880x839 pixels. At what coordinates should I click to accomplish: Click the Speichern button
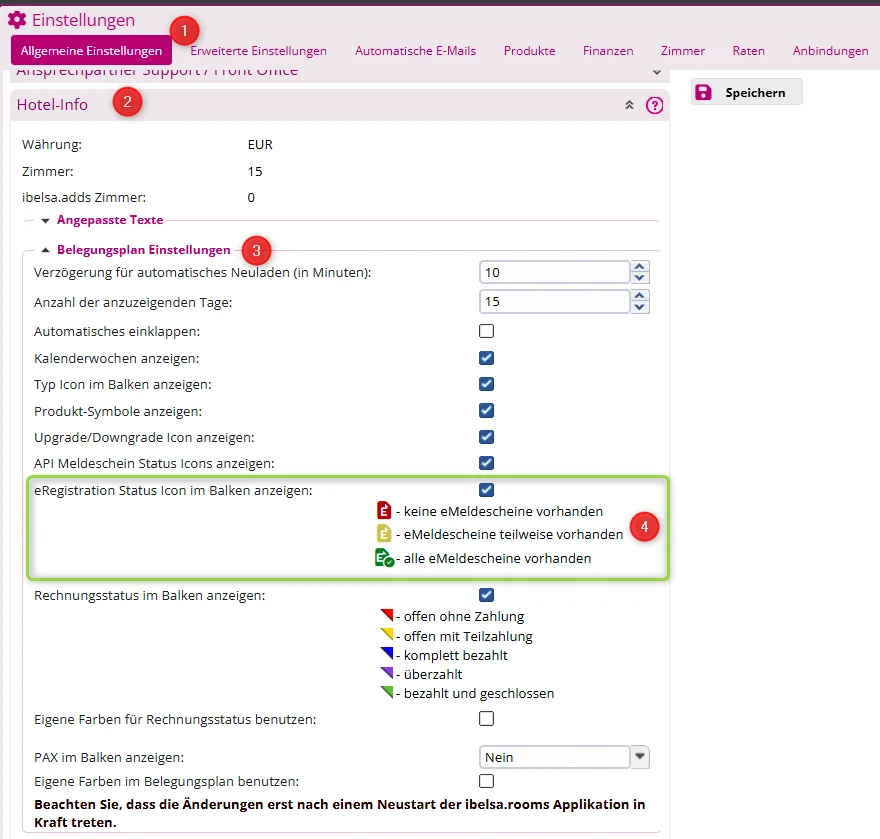click(746, 93)
